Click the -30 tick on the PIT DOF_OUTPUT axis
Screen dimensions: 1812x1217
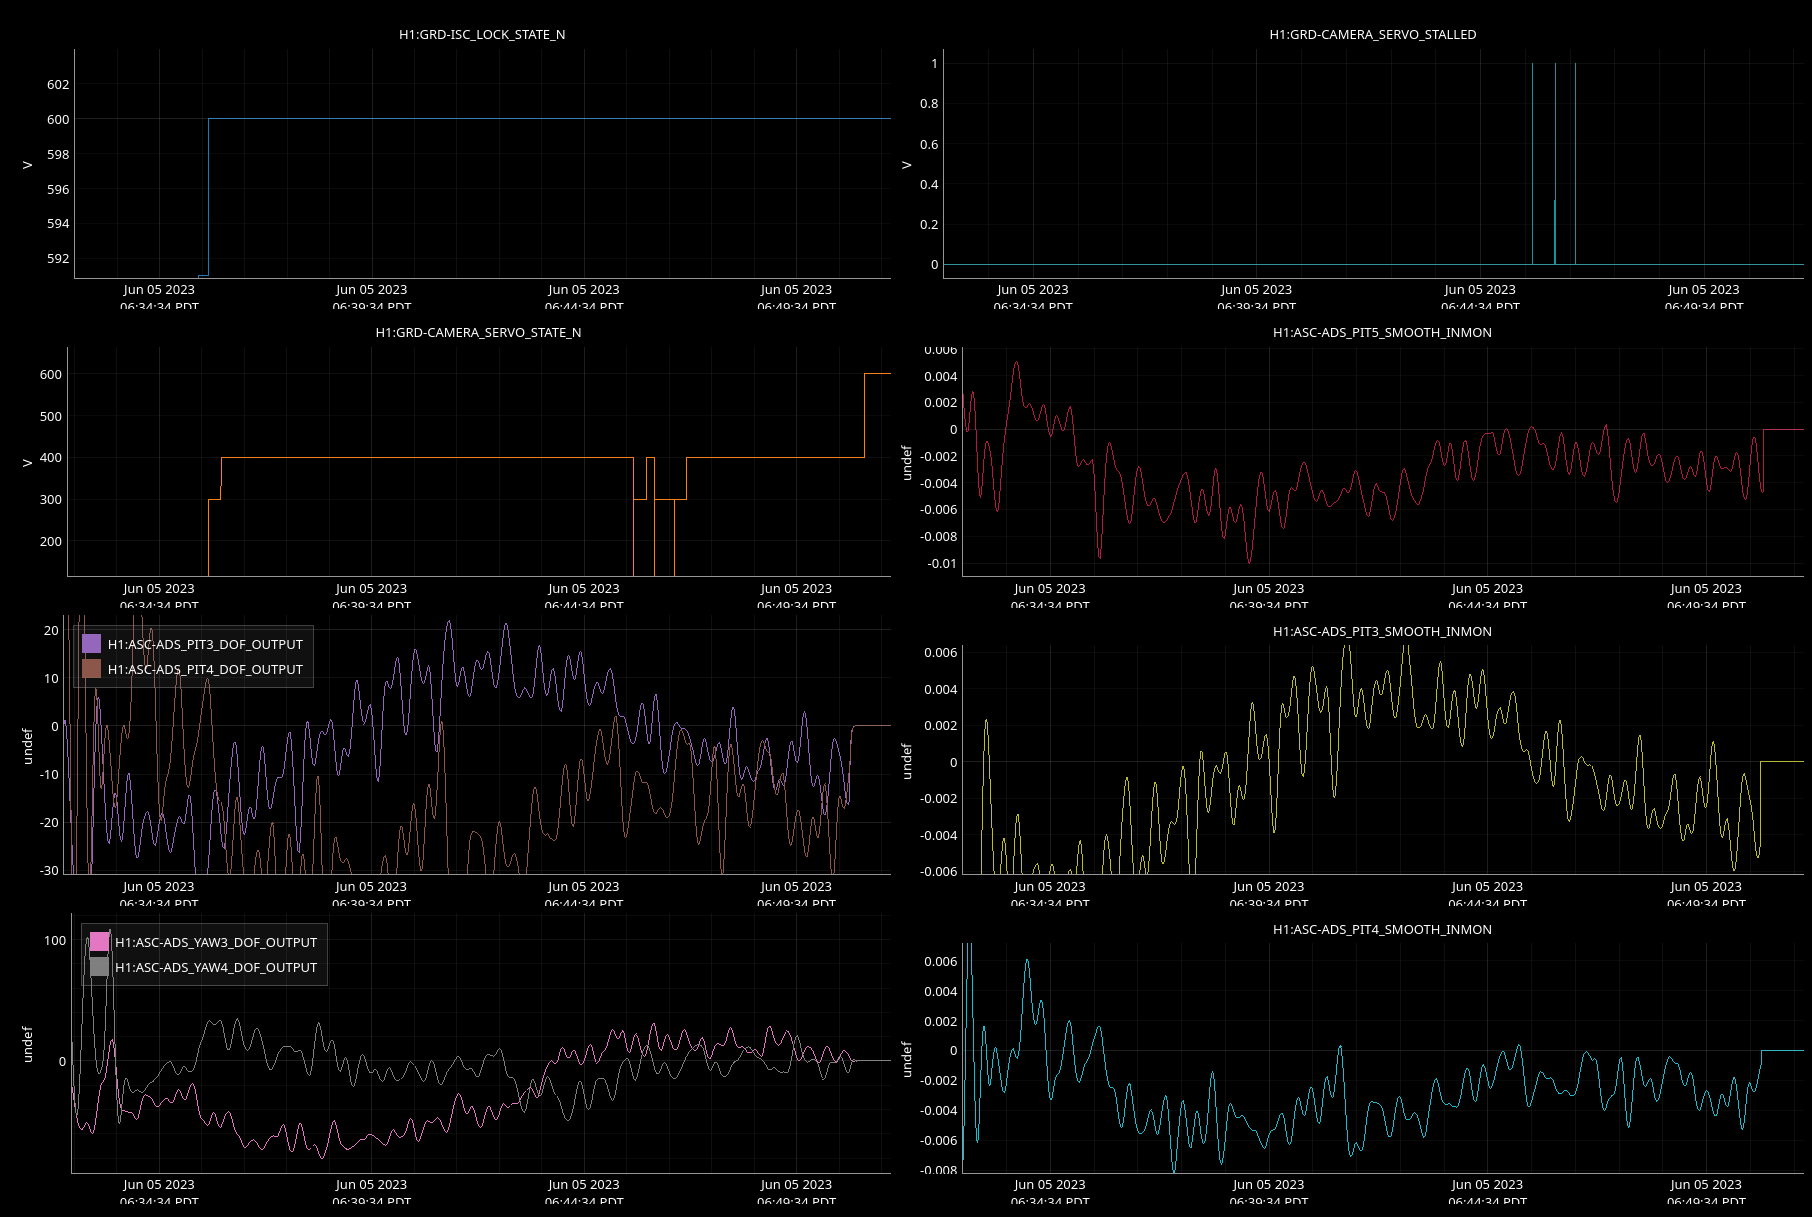[49, 870]
